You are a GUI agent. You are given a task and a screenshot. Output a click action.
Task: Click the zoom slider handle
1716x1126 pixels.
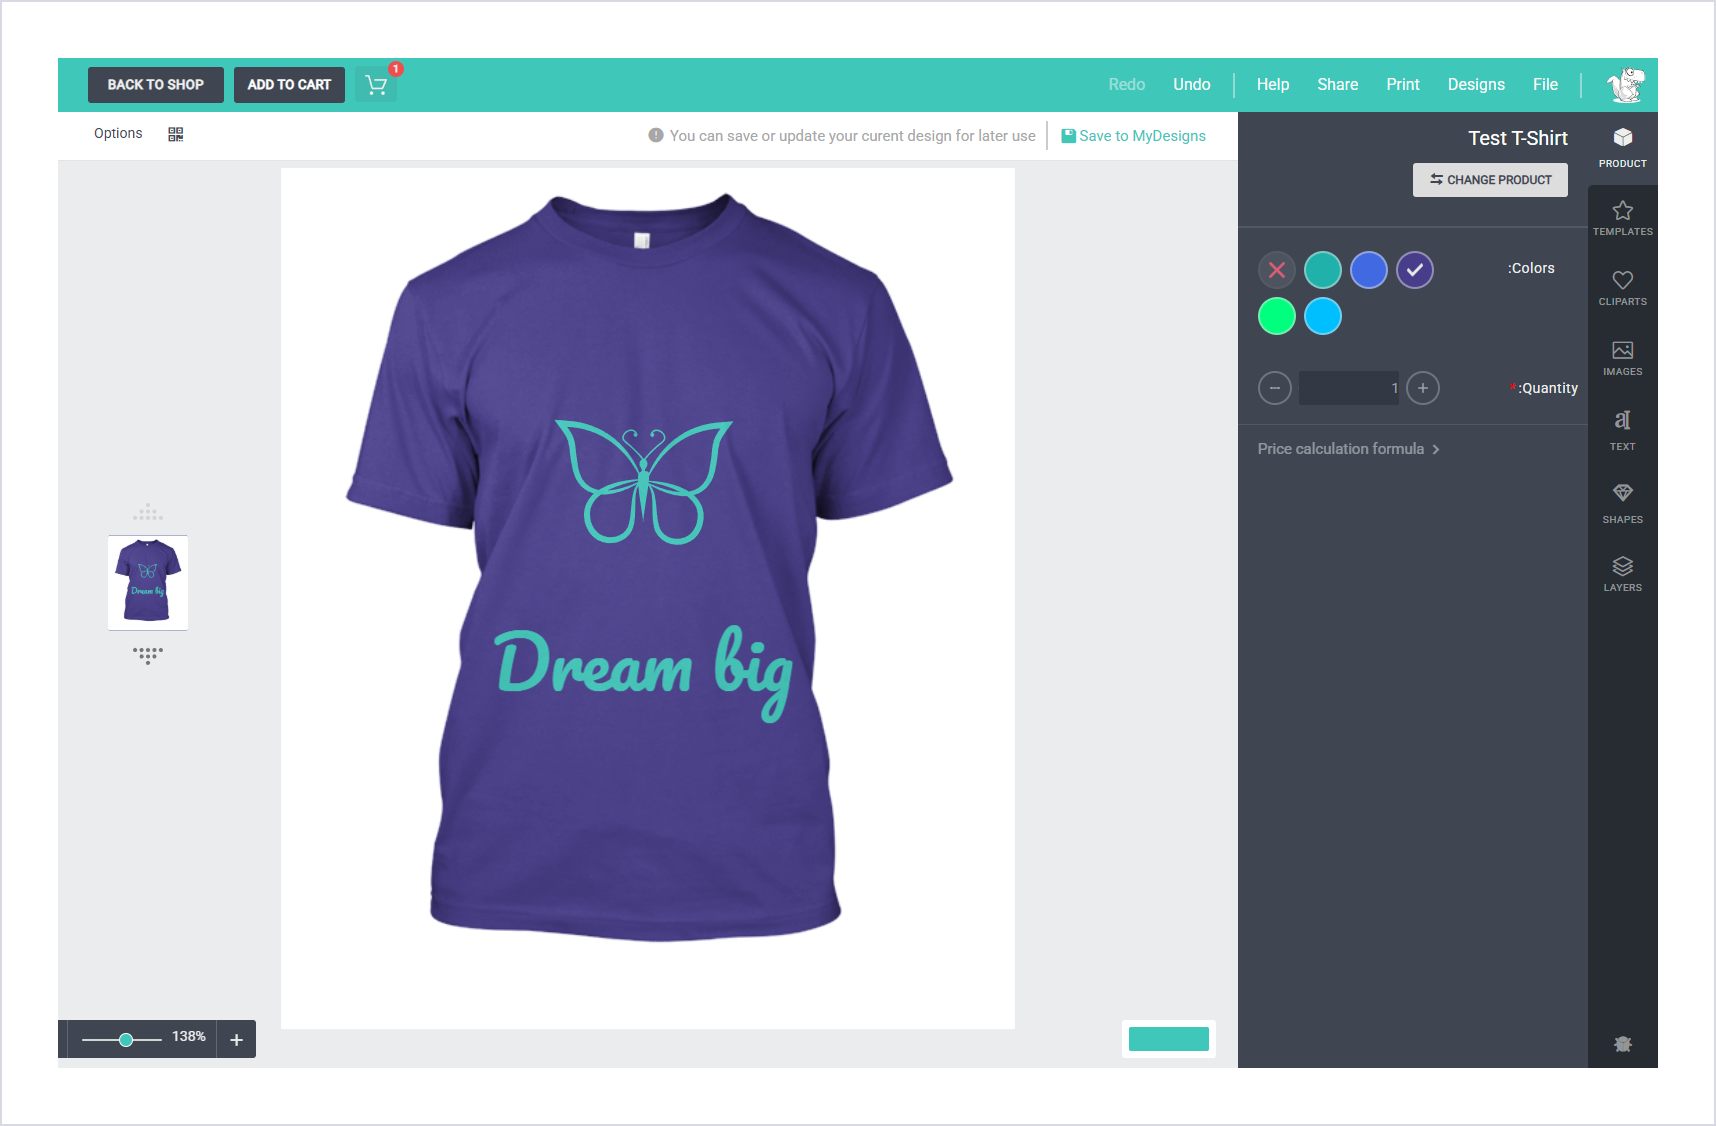126,1040
